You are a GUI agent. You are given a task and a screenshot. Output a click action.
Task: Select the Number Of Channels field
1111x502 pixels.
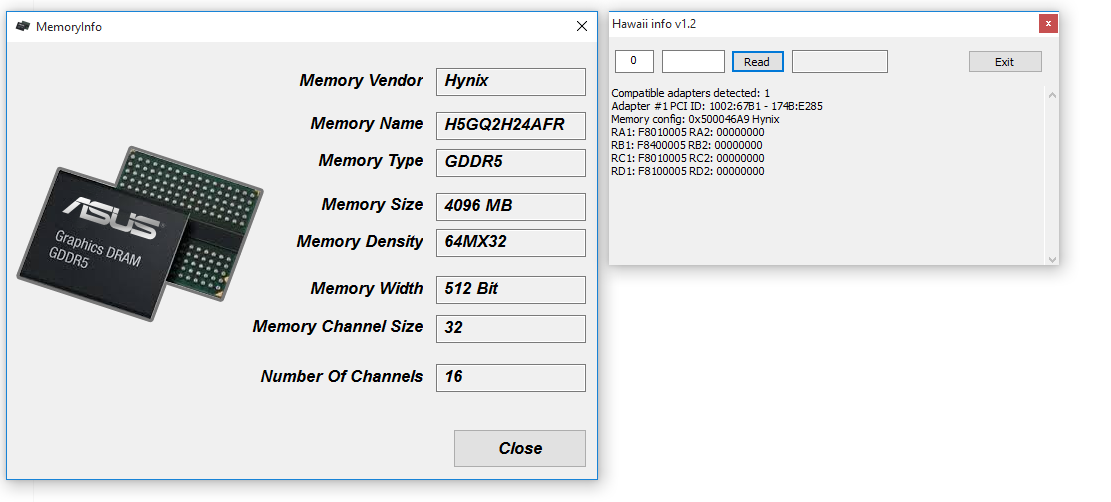[x=510, y=378]
